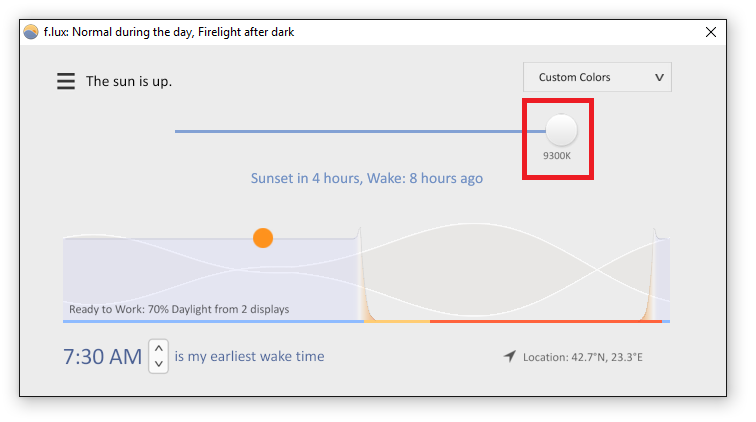Click the 9300K label under slider
Image resolution: width=756 pixels, height=422 pixels.
click(557, 156)
